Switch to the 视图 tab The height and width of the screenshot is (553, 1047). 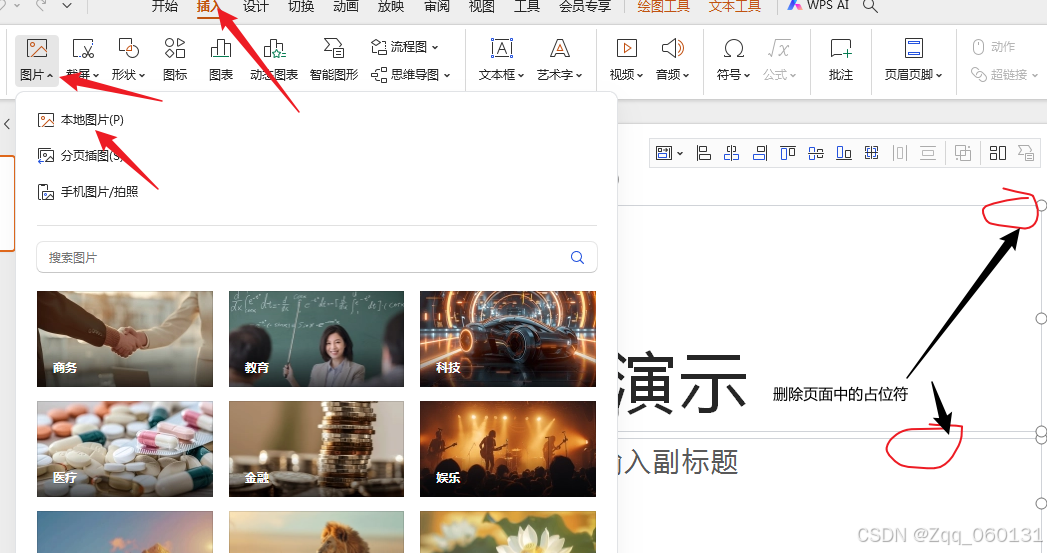coord(481,6)
